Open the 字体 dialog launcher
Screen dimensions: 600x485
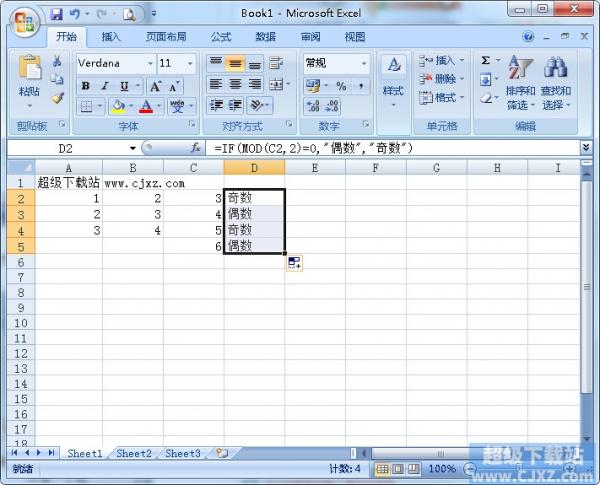[192, 124]
